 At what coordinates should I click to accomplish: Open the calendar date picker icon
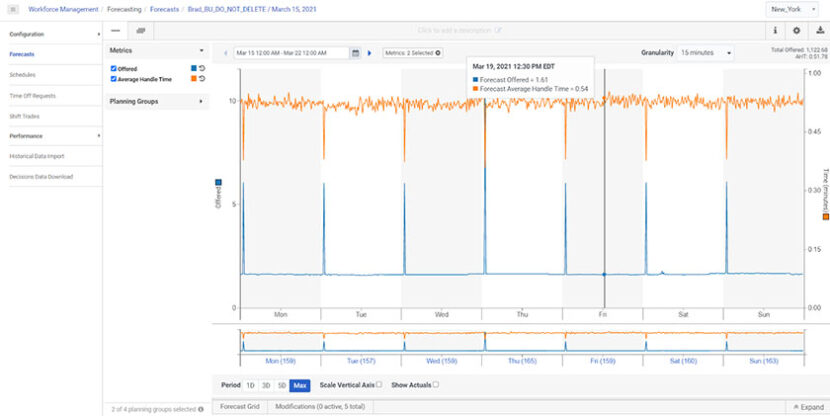click(x=355, y=53)
